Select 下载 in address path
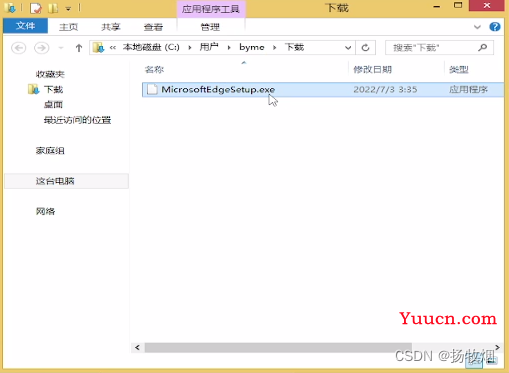Image resolution: width=509 pixels, height=373 pixels. click(x=294, y=47)
